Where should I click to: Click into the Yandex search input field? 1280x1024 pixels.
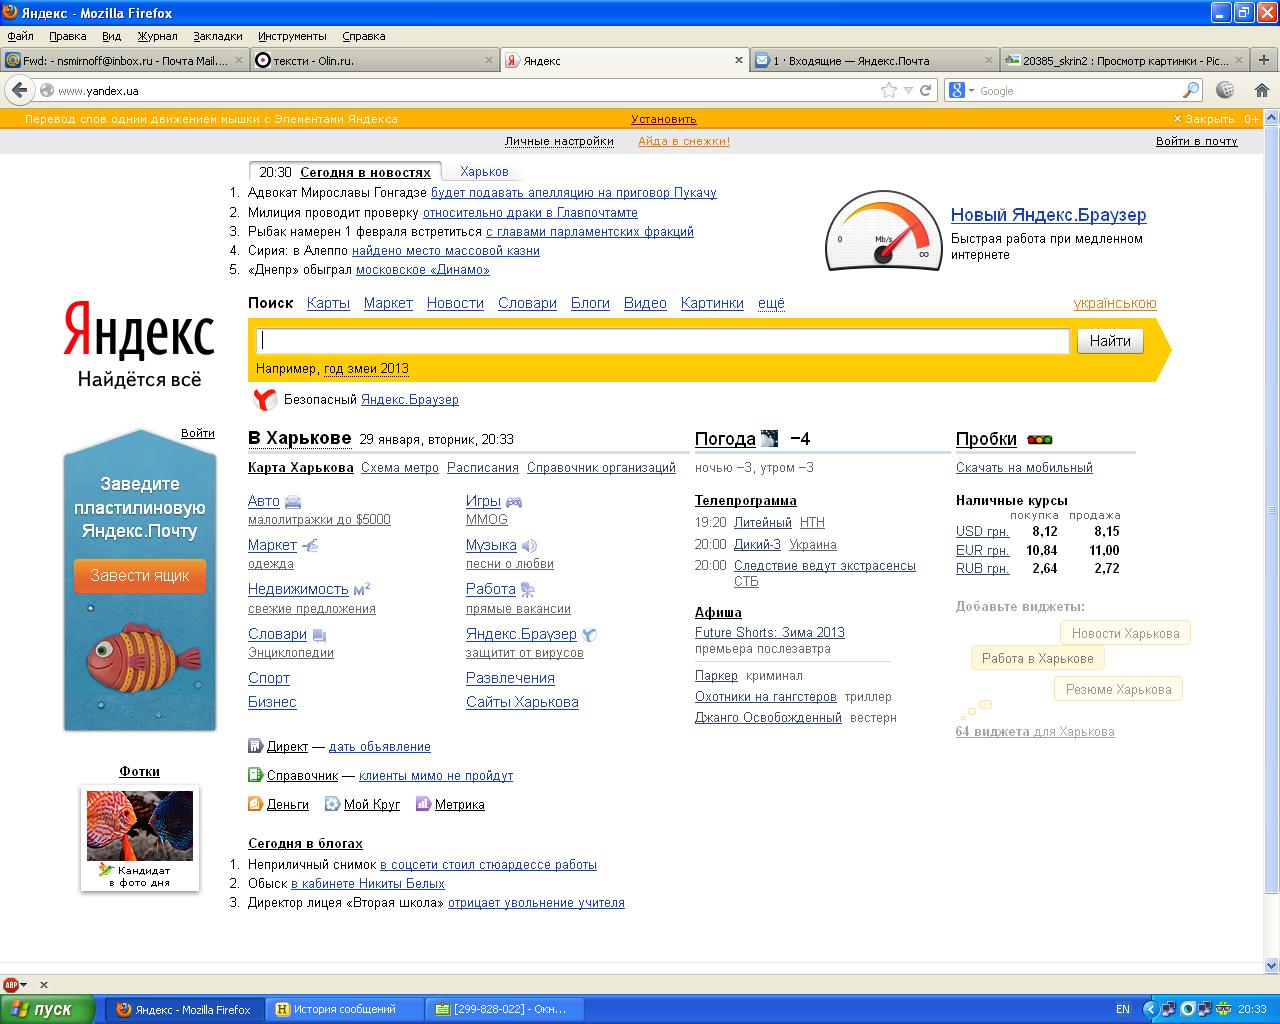pyautogui.click(x=663, y=341)
